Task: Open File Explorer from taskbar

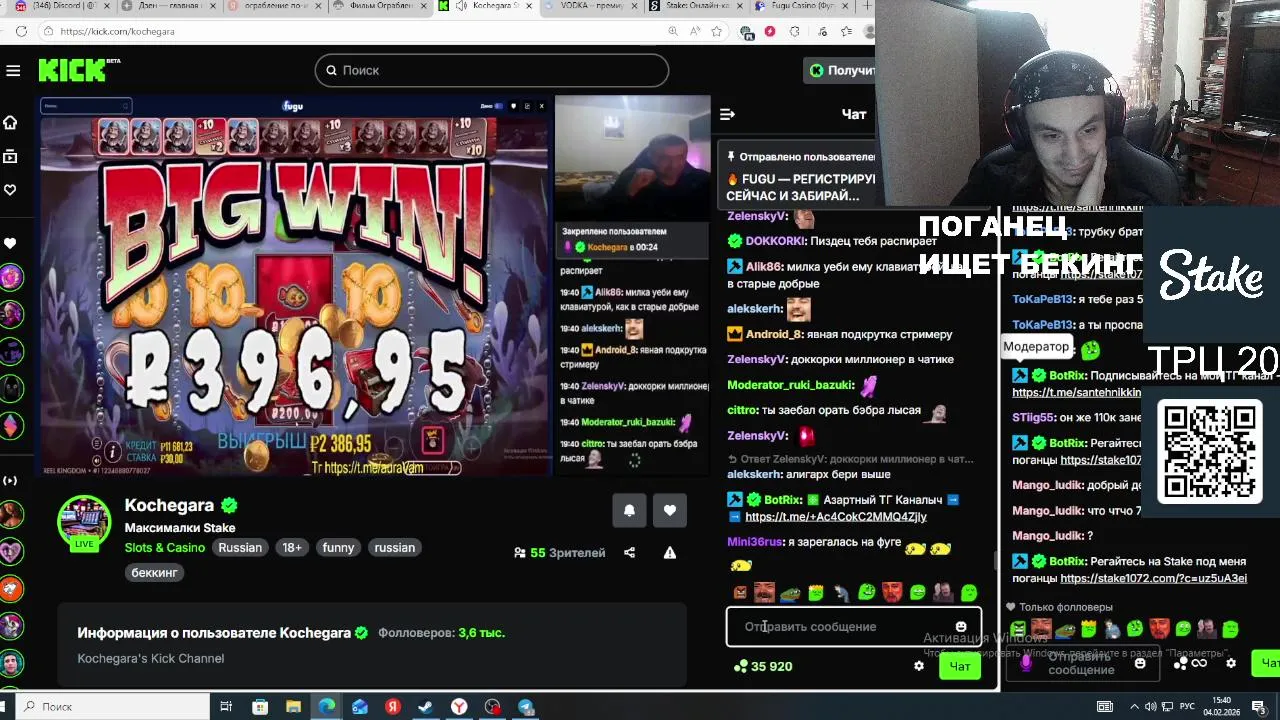Action: pos(293,707)
